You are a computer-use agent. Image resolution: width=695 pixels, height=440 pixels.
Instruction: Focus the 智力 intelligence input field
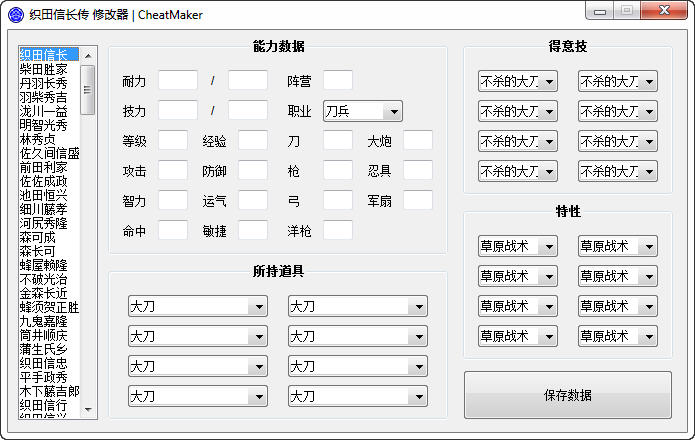tap(172, 201)
